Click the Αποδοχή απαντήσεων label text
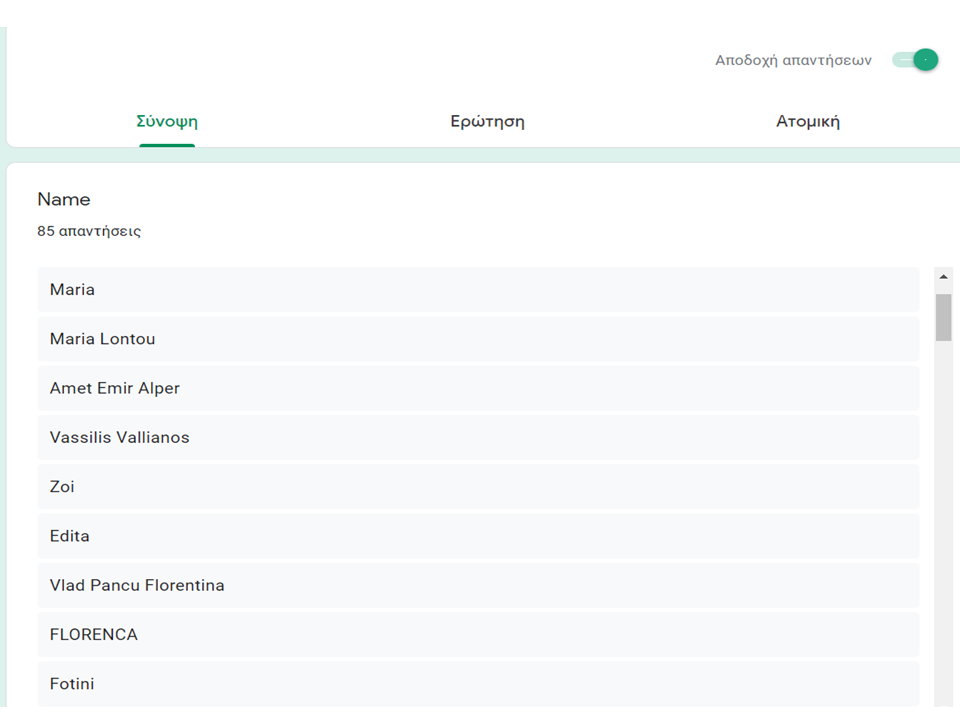Screen dimensions: 960x720 793,60
